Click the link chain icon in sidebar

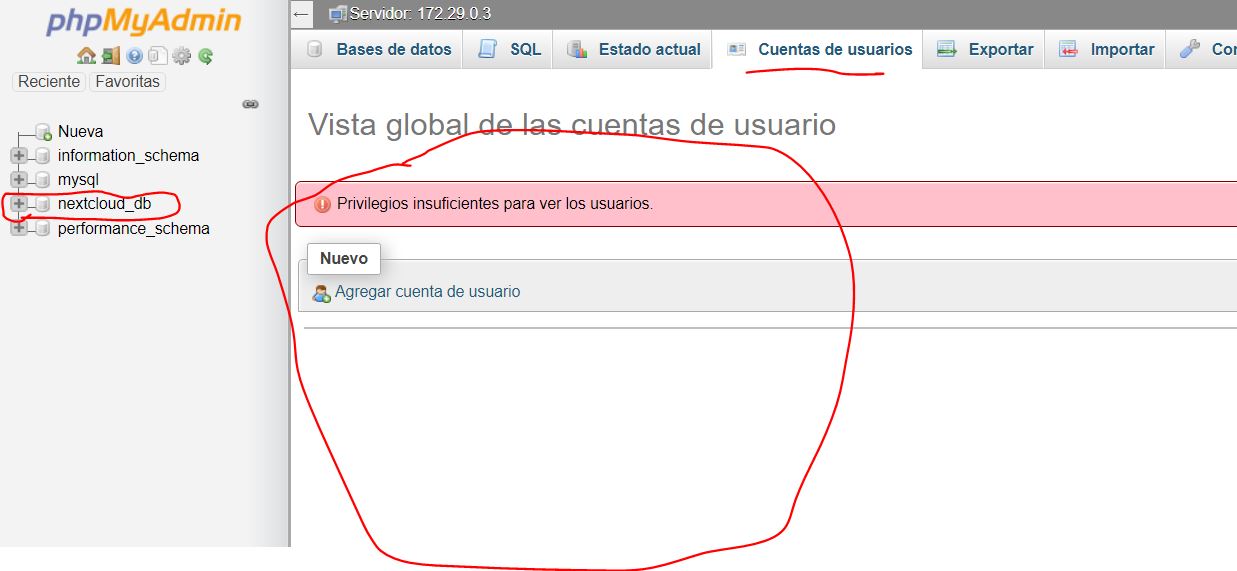tap(251, 104)
